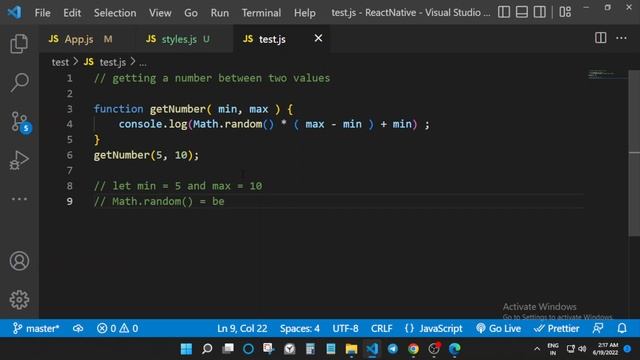Close the test.js tab
640x360 pixels.
(x=318, y=38)
